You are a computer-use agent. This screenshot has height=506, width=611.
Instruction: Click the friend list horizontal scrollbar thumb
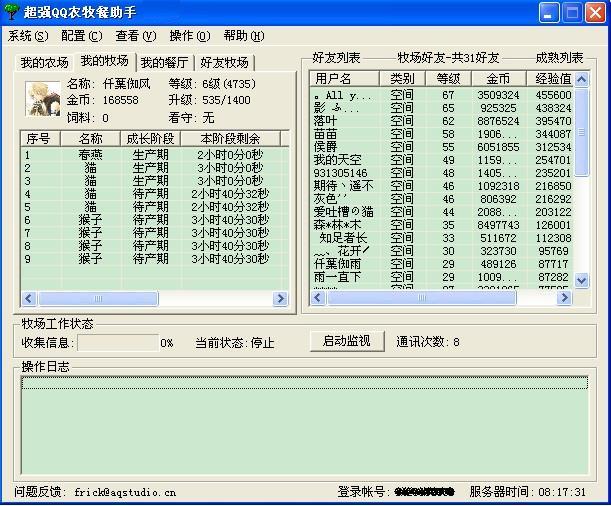tap(422, 298)
